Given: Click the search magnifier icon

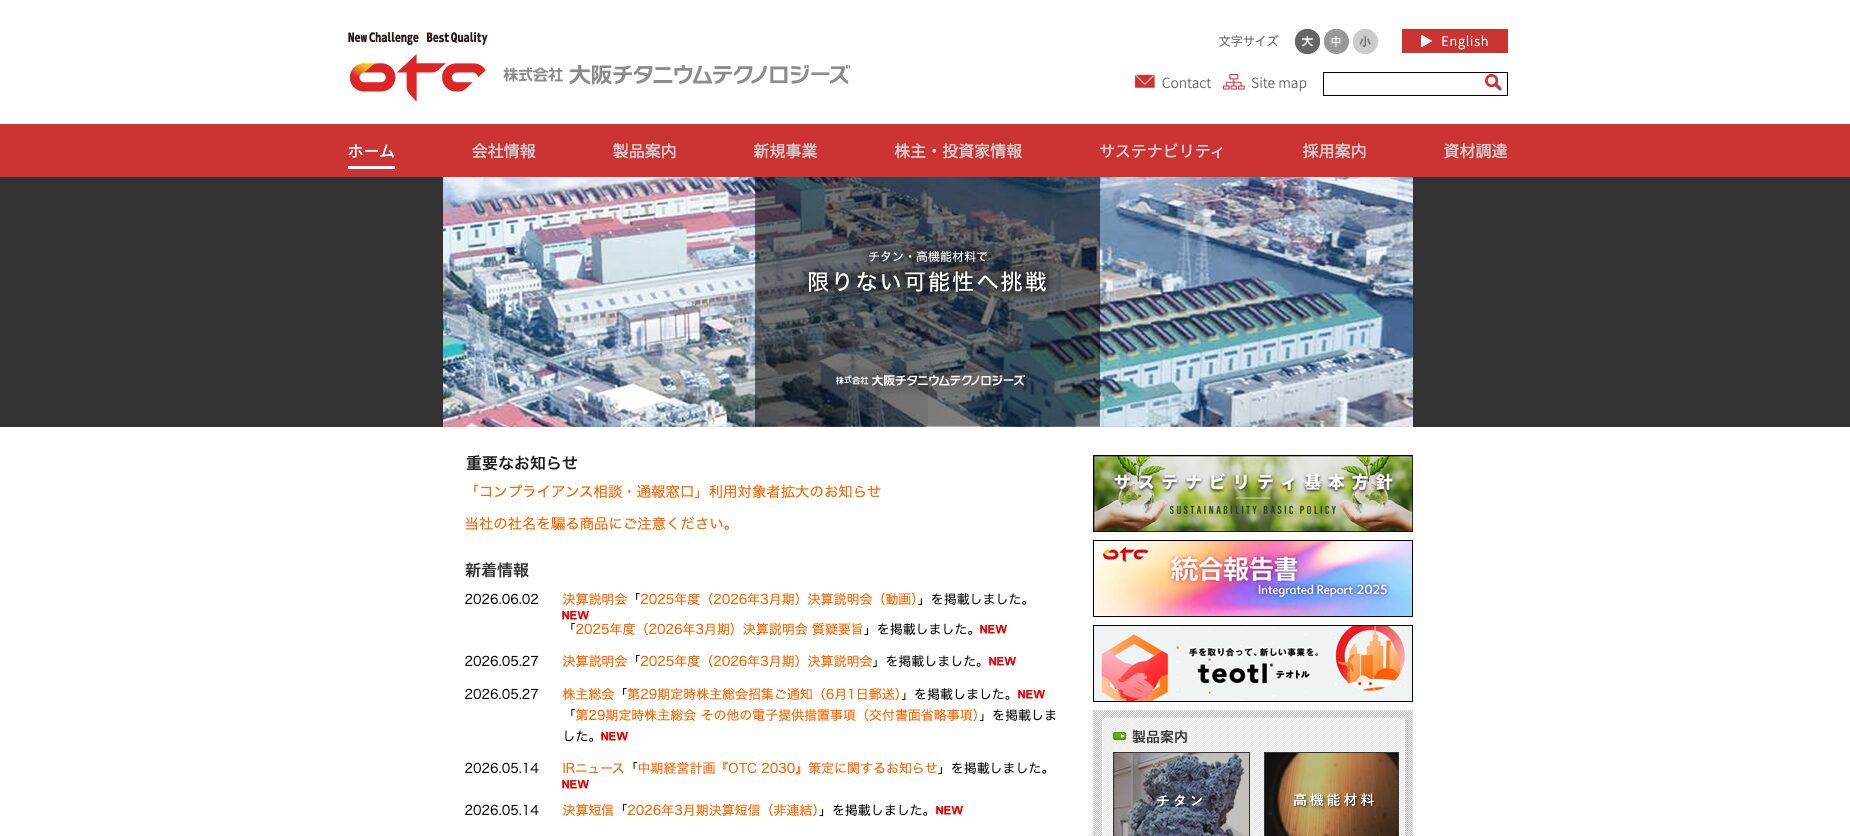Looking at the screenshot, I should [1493, 83].
